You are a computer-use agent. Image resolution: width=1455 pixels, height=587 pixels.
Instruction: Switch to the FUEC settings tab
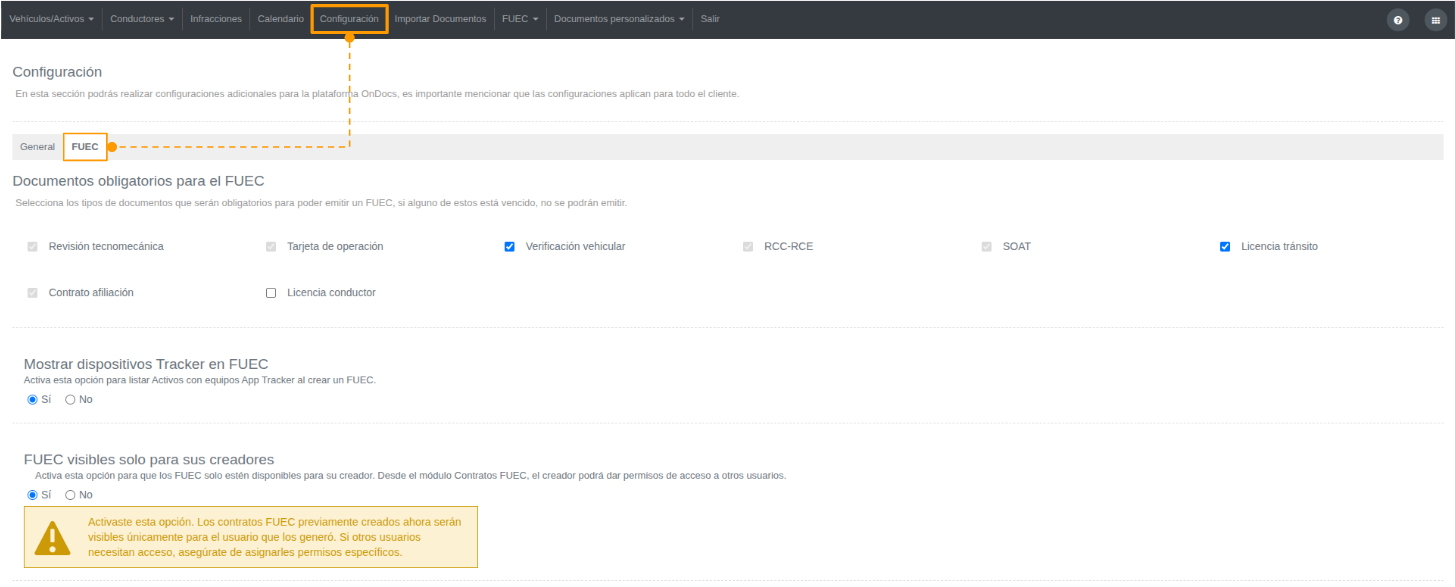coord(85,147)
